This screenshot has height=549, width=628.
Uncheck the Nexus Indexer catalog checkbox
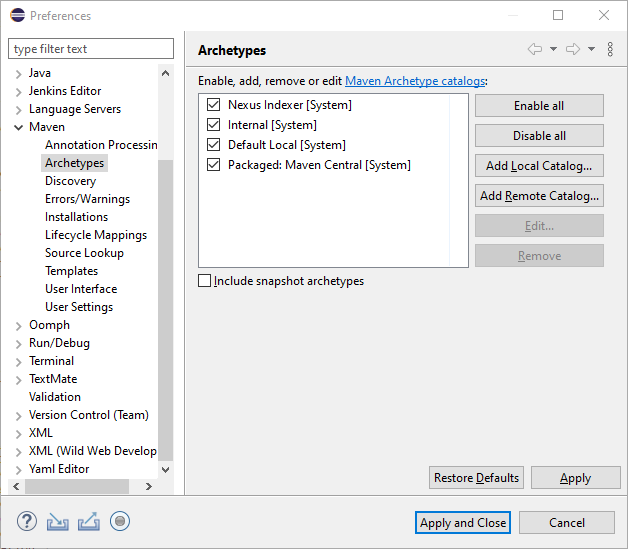tap(213, 105)
